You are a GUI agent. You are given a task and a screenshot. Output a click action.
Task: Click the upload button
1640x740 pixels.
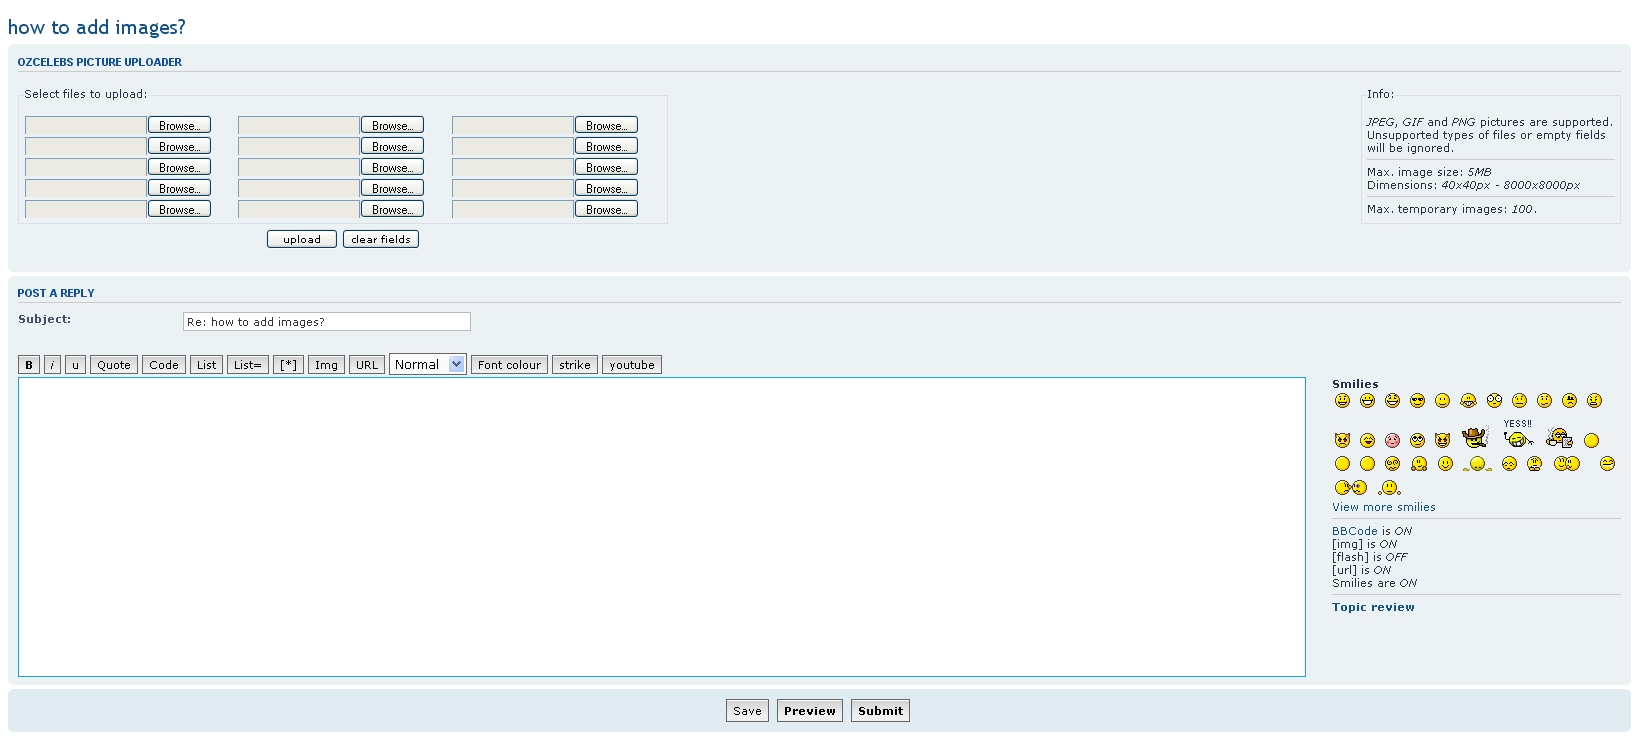(301, 239)
